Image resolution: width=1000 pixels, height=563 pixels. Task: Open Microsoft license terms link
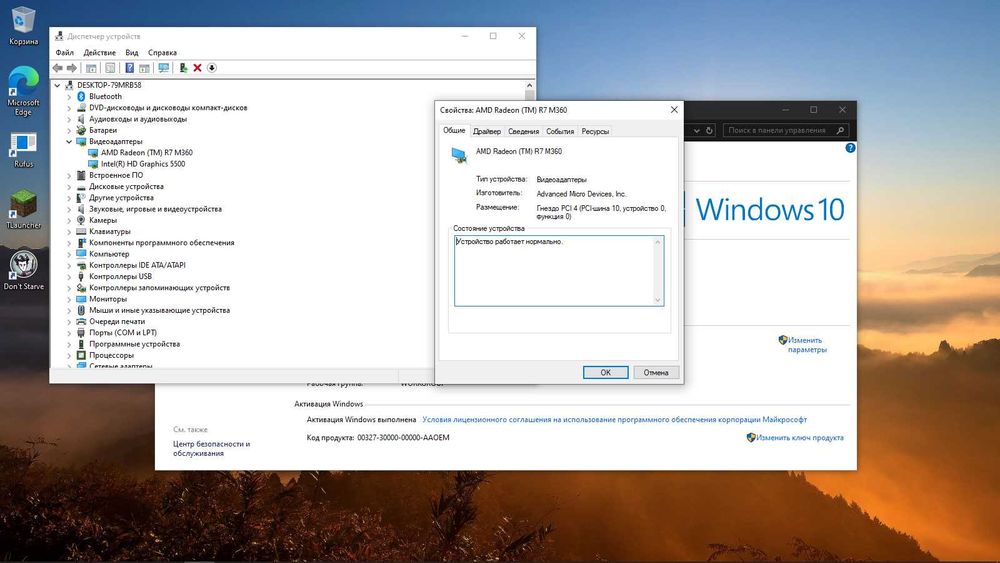[614, 420]
